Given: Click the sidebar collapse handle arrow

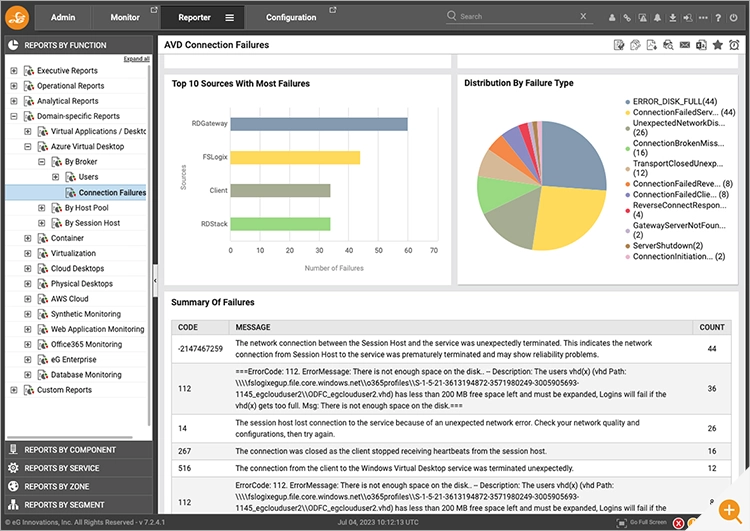Looking at the screenshot, I should tap(155, 281).
